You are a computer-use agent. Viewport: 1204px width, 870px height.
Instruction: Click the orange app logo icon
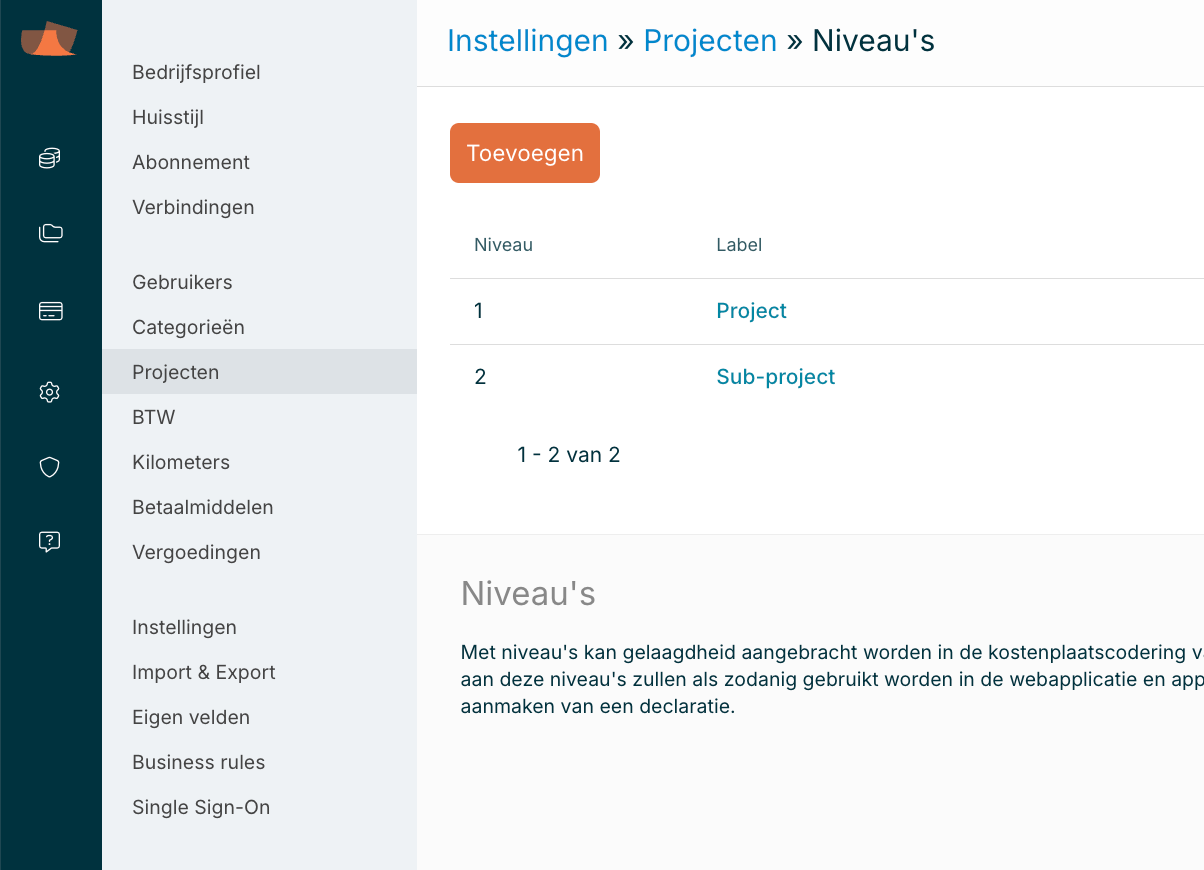(x=49, y=40)
